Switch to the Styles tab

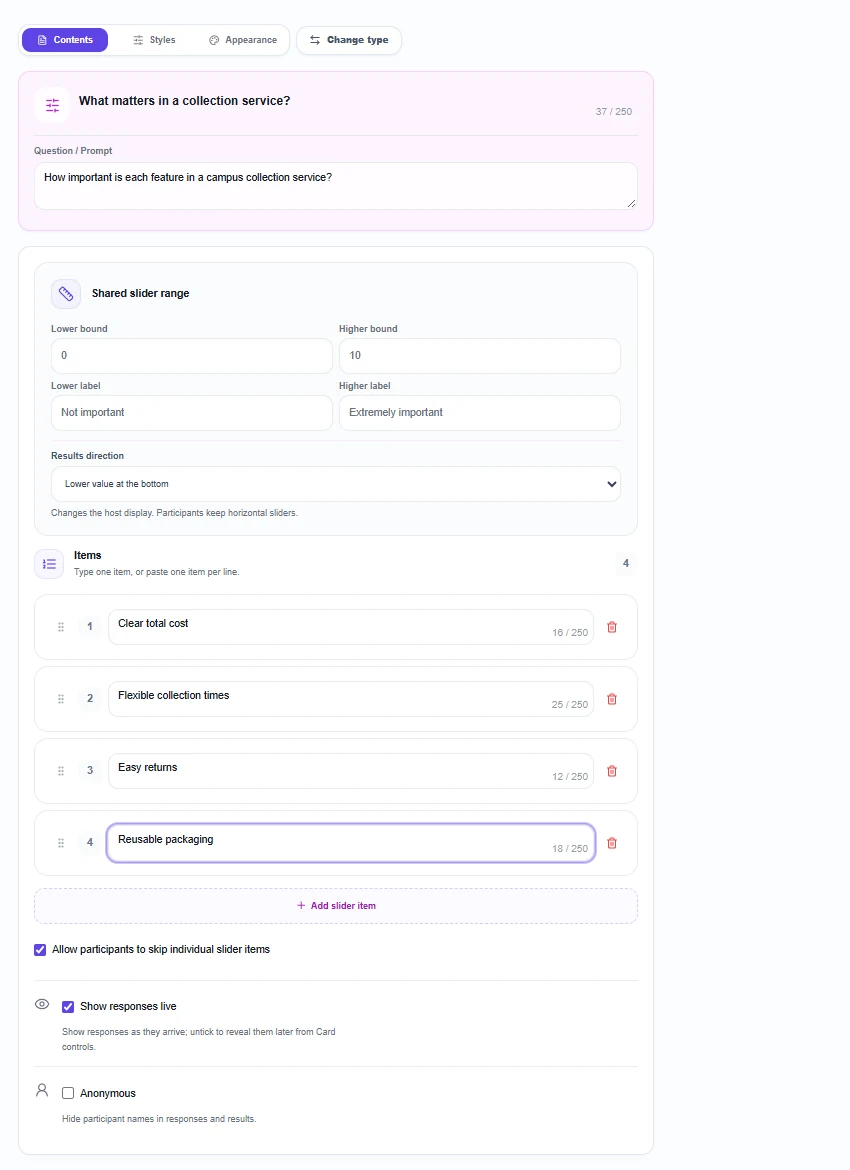pyautogui.click(x=154, y=40)
